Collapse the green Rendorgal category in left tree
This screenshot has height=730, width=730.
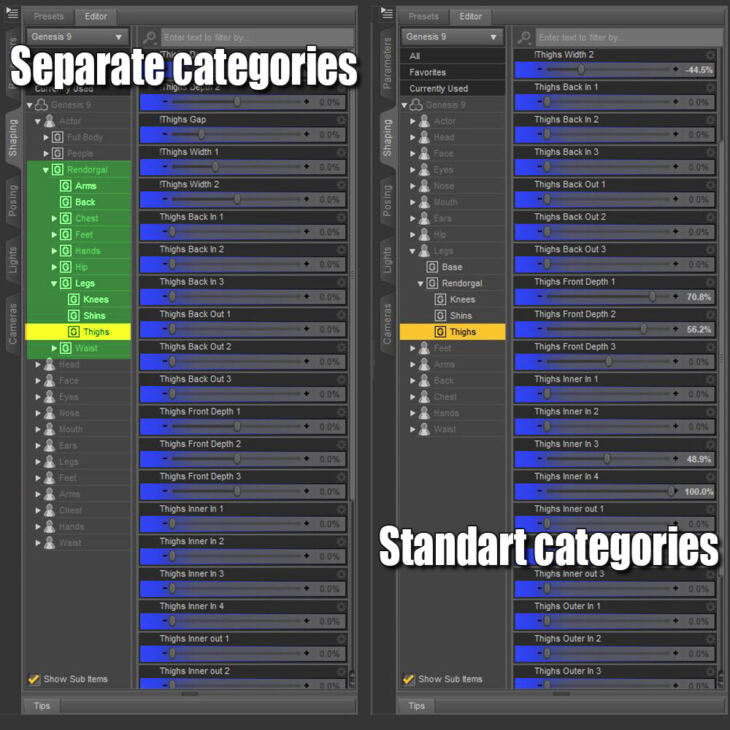(x=46, y=170)
